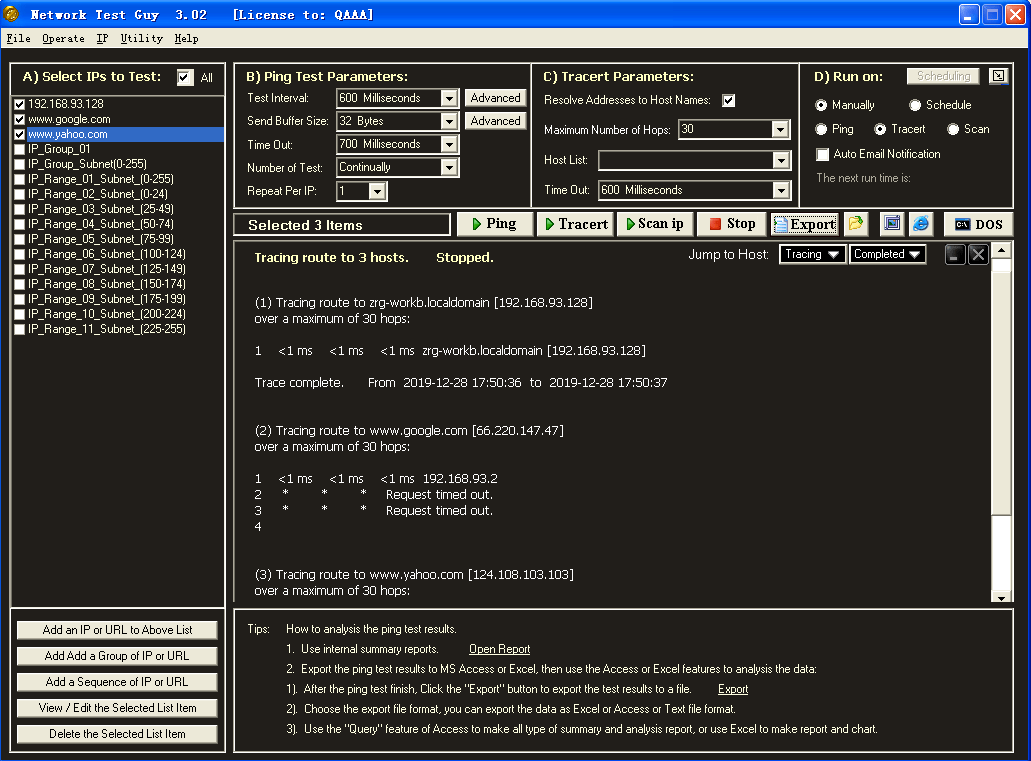Open the Operate menu
The height and width of the screenshot is (761, 1031).
click(x=63, y=39)
